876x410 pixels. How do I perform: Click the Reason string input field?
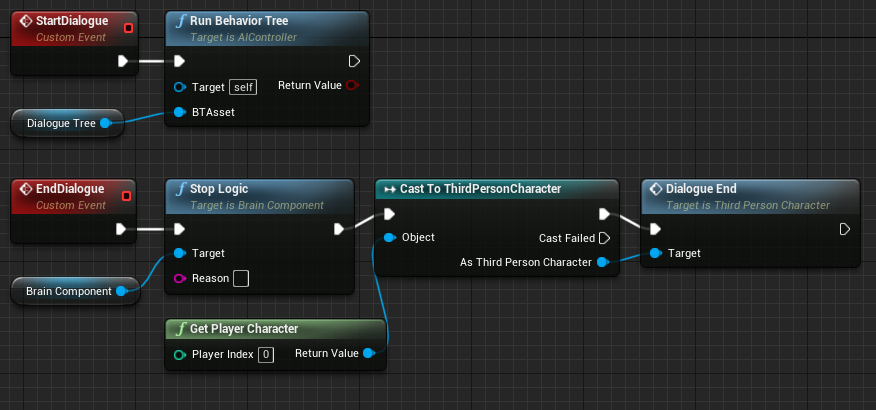tap(241, 278)
